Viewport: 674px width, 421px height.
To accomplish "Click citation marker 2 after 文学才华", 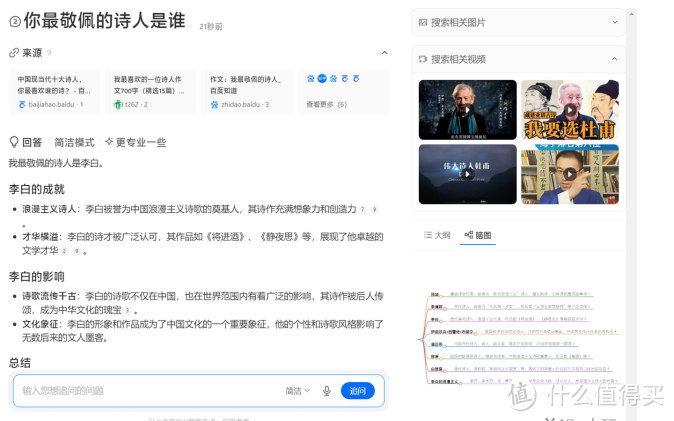I will click(64, 251).
